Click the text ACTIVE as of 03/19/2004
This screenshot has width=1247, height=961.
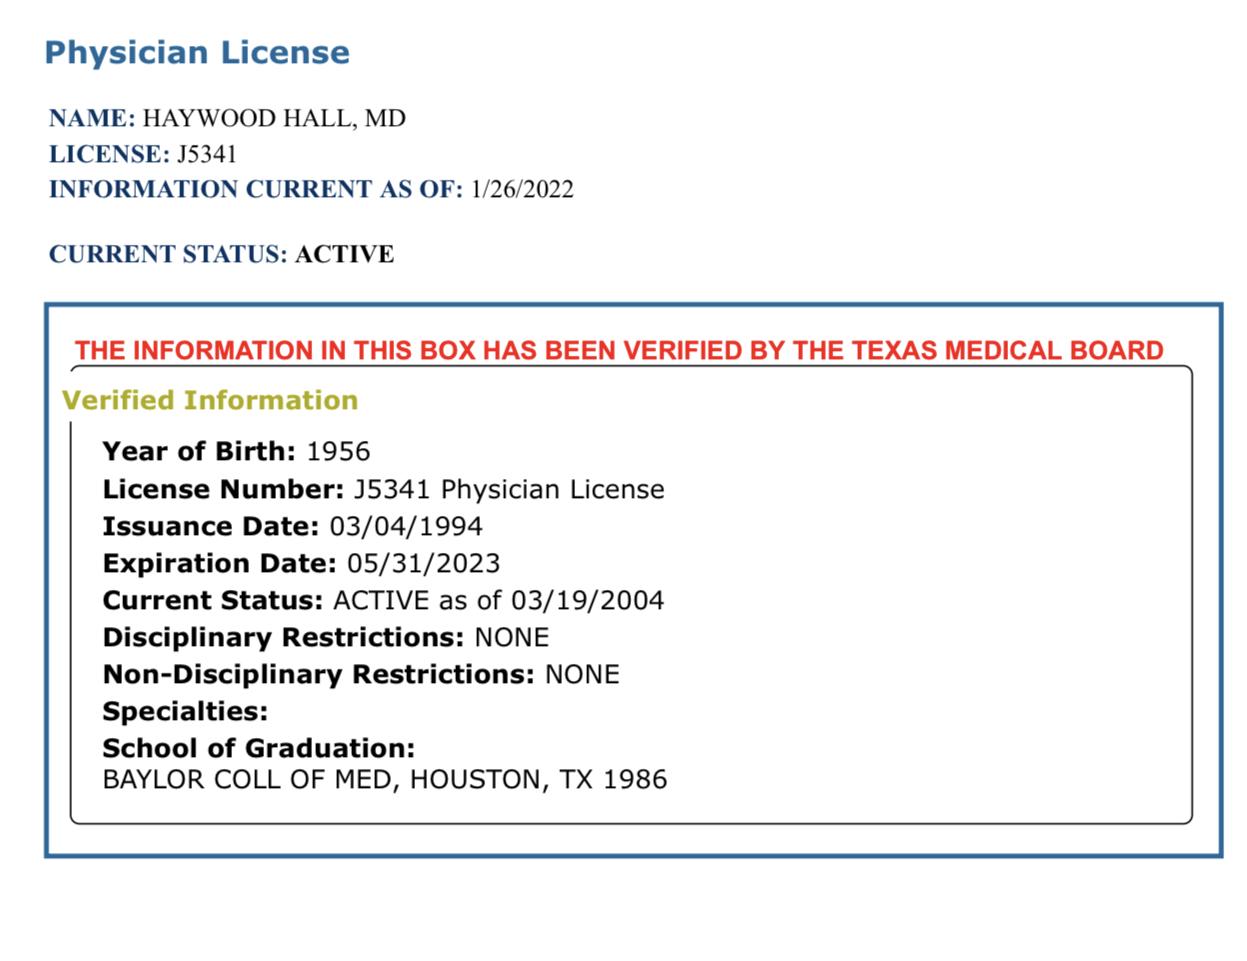click(x=498, y=600)
